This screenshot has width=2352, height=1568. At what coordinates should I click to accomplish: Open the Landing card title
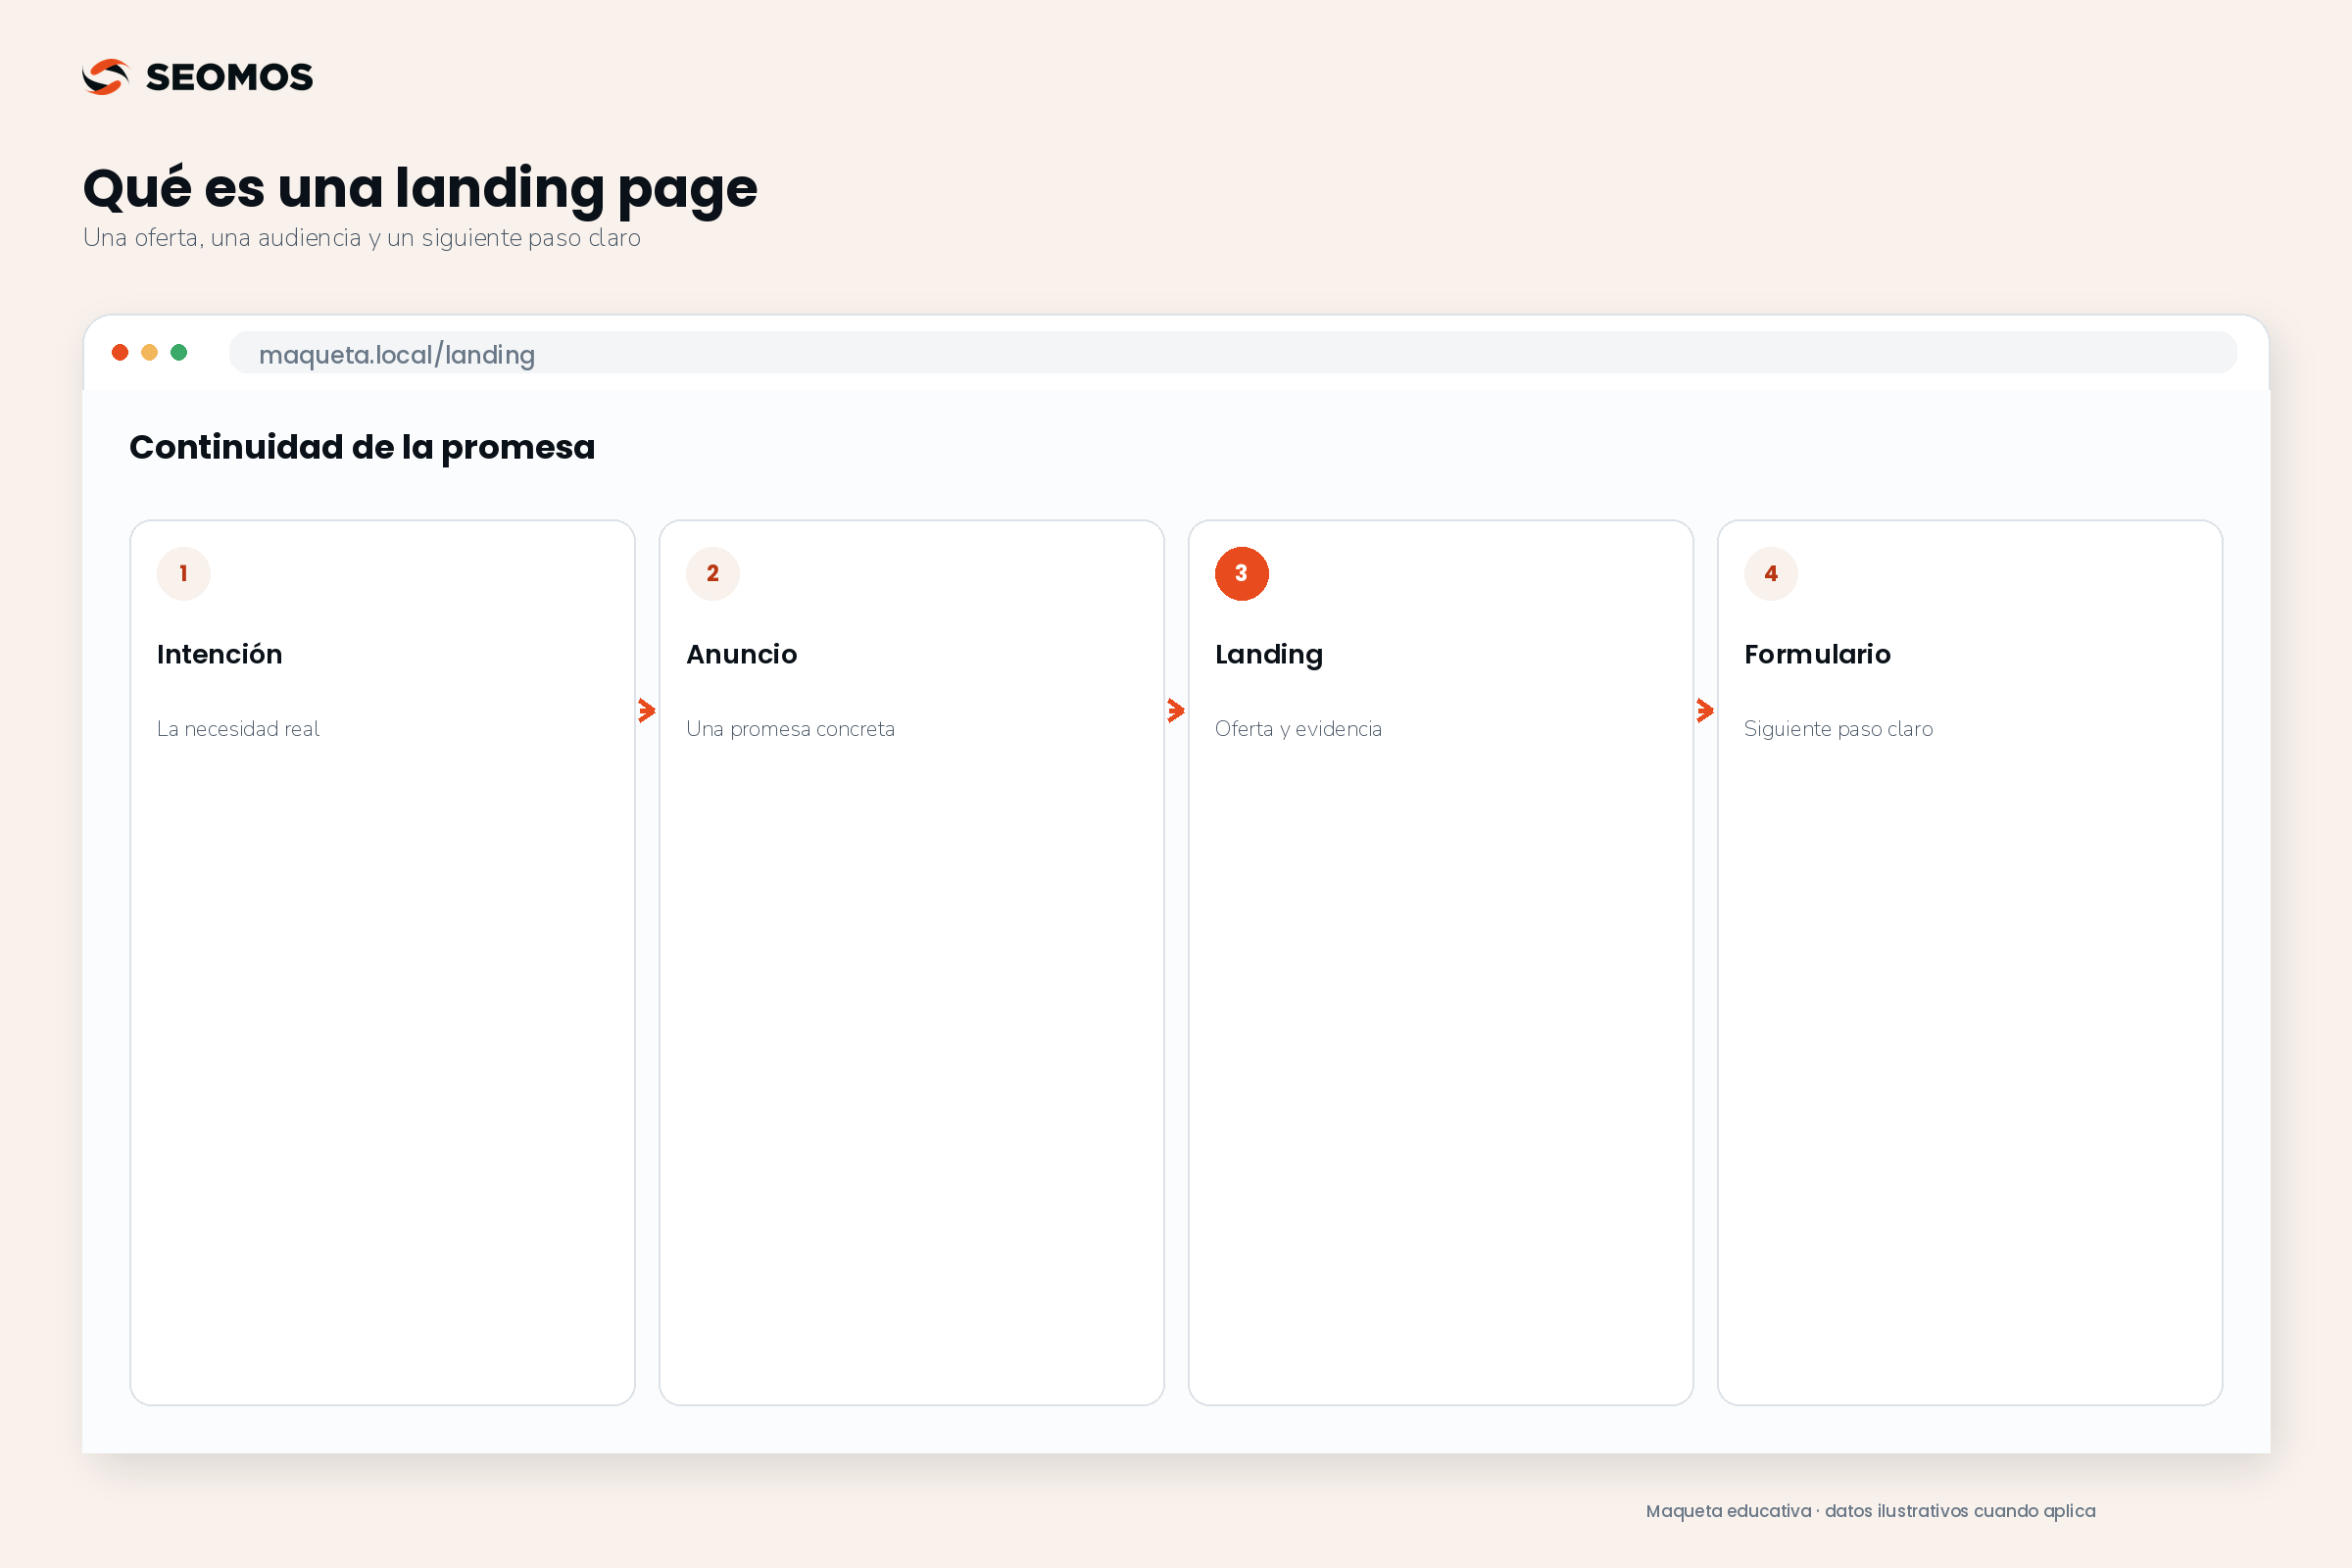[x=1269, y=655]
